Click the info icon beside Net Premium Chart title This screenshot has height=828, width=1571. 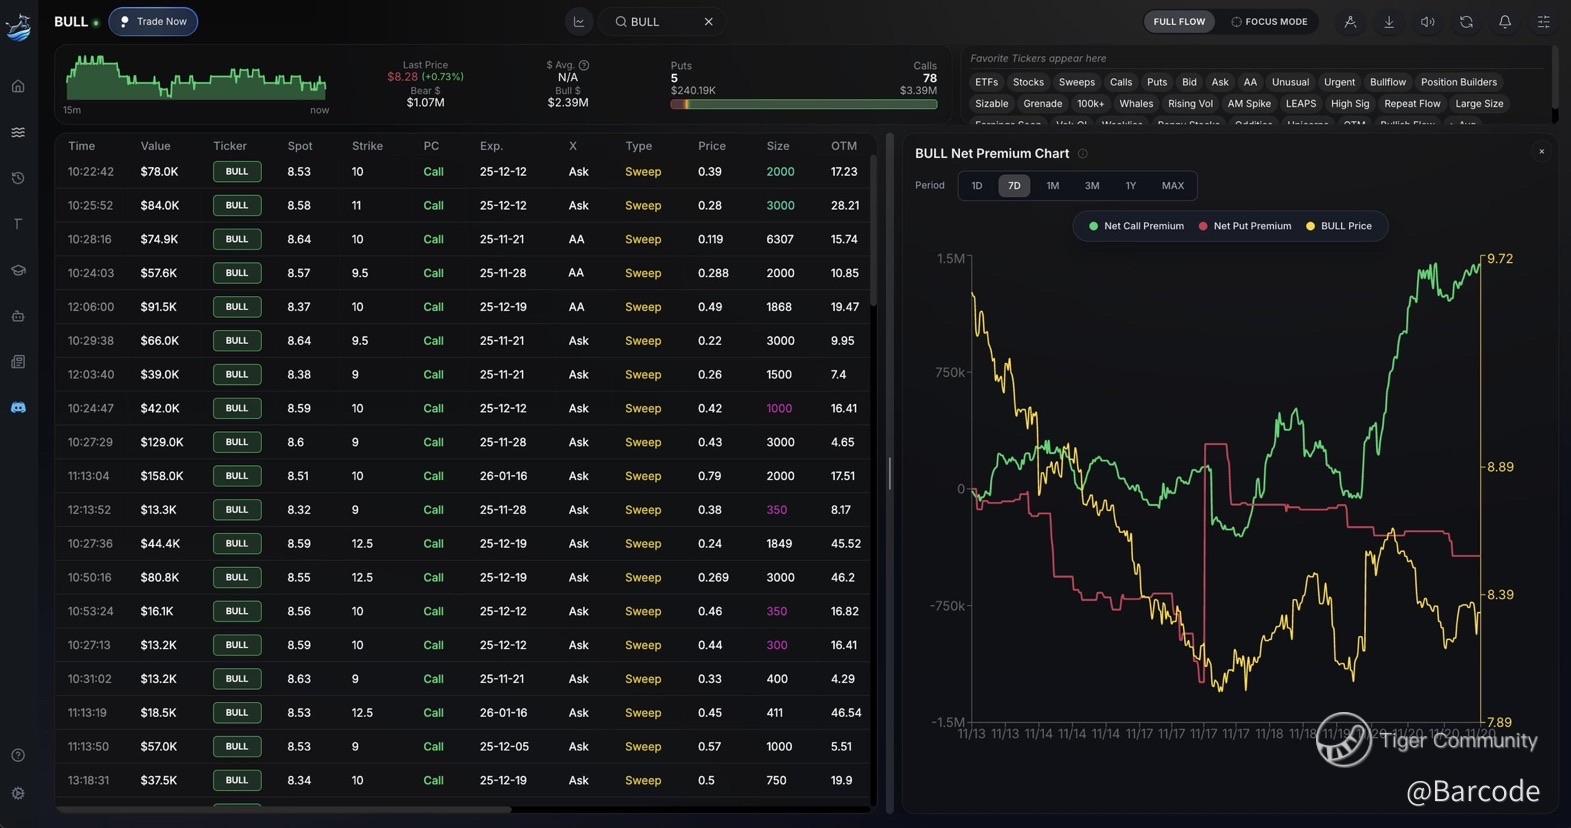(x=1083, y=154)
